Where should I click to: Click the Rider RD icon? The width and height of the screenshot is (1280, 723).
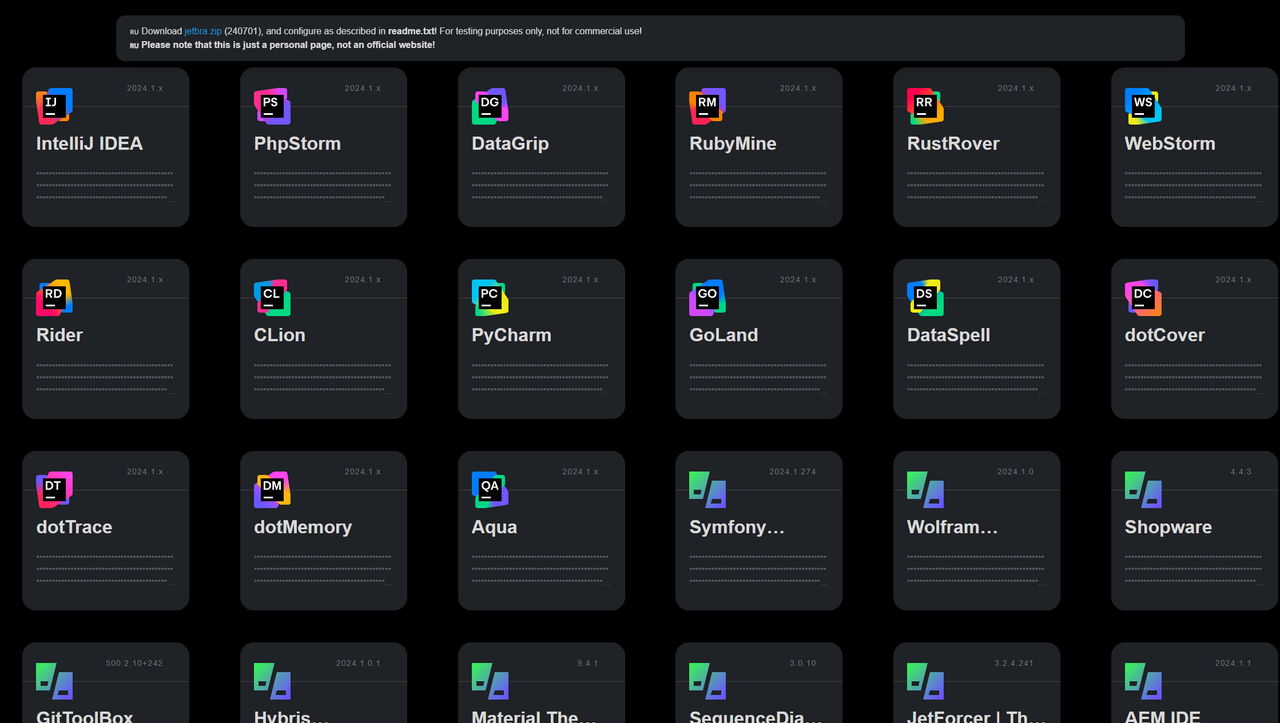54,298
